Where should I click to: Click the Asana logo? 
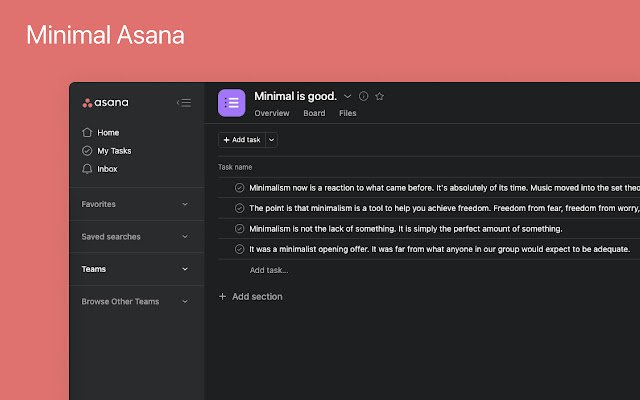click(x=105, y=103)
